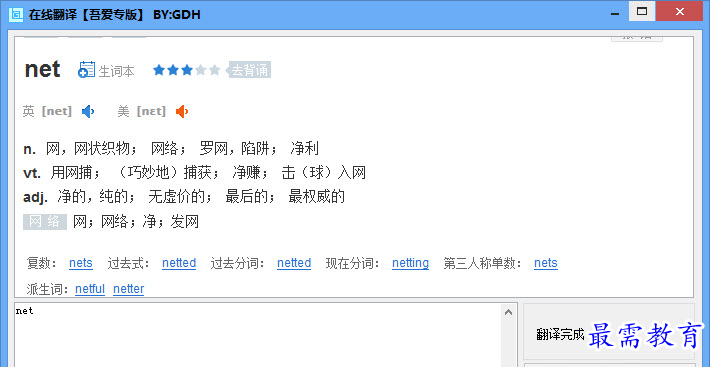The width and height of the screenshot is (710, 367).
Task: Click the noun definition line starting n.
Action: [x=171, y=148]
